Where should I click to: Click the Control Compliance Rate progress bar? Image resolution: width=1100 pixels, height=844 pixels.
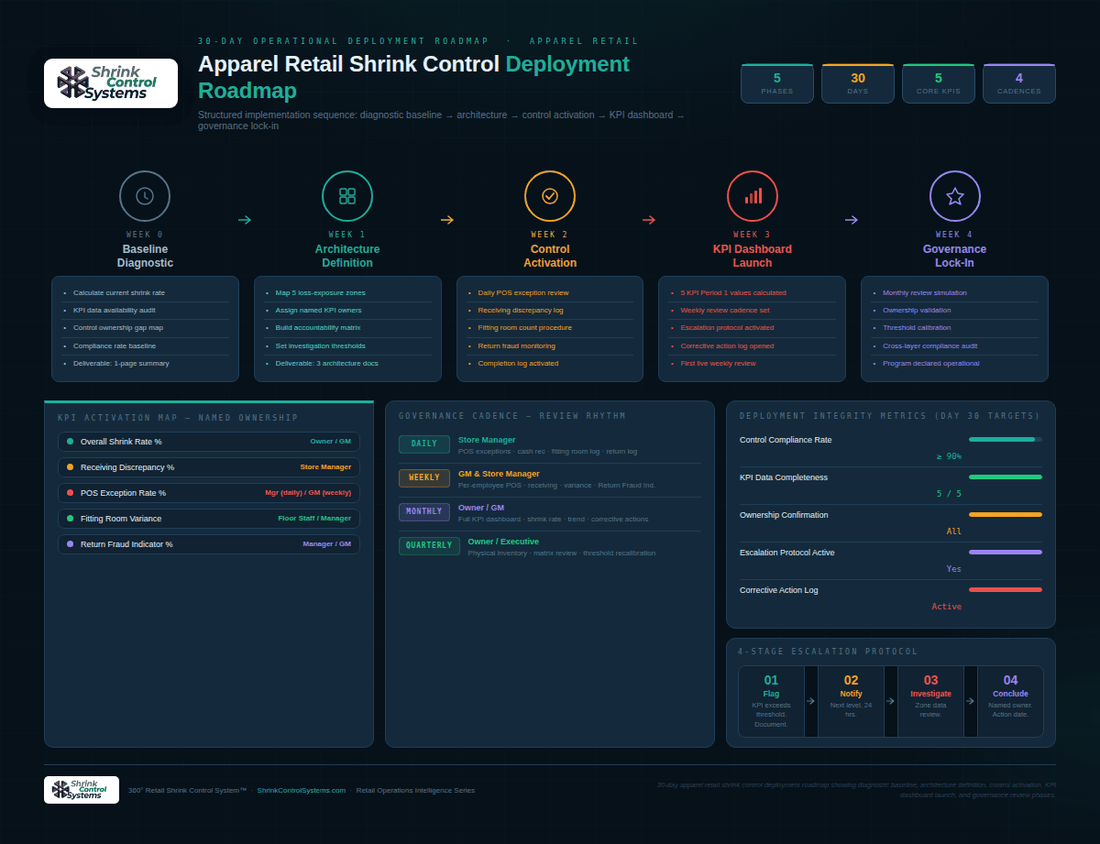1005,439
